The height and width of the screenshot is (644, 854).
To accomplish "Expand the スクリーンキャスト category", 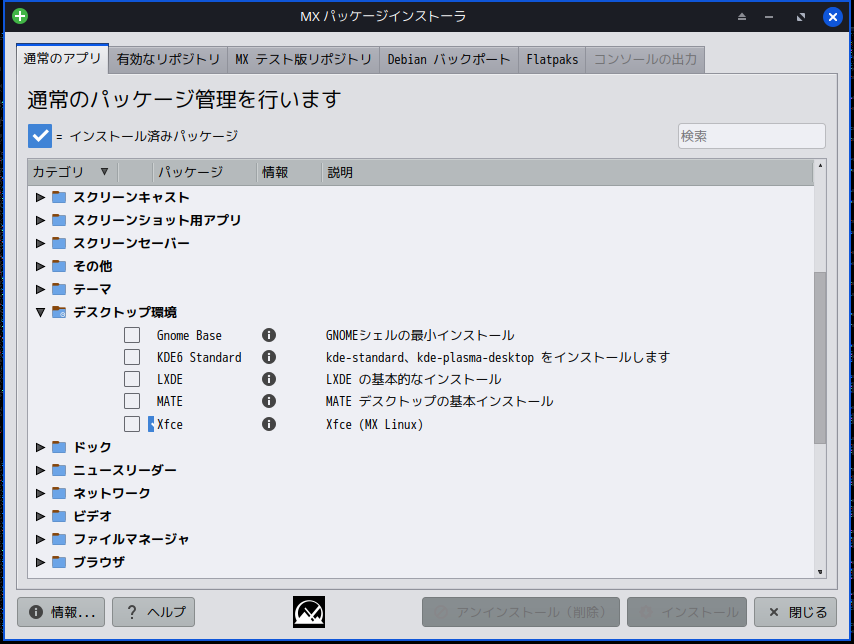I will pos(40,197).
